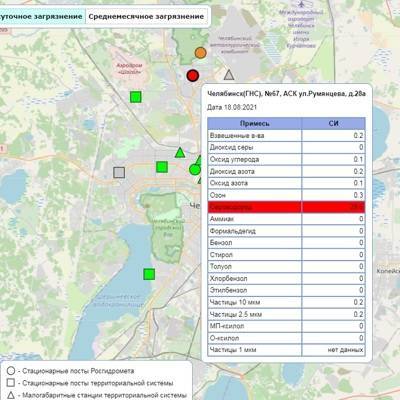Click legend text Стационарные посты территориальной системы
The height and width of the screenshot is (400, 400).
98,383
